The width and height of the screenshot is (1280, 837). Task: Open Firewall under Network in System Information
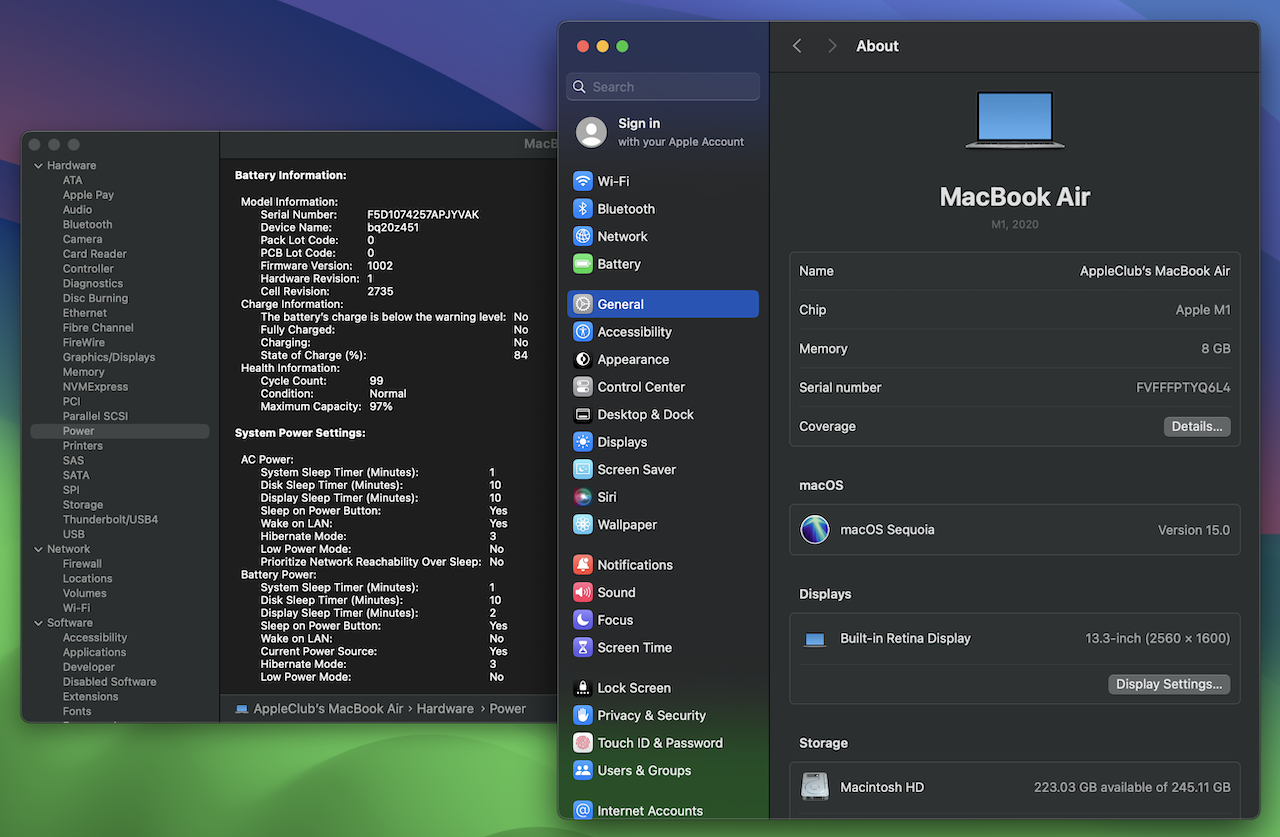[x=83, y=564]
